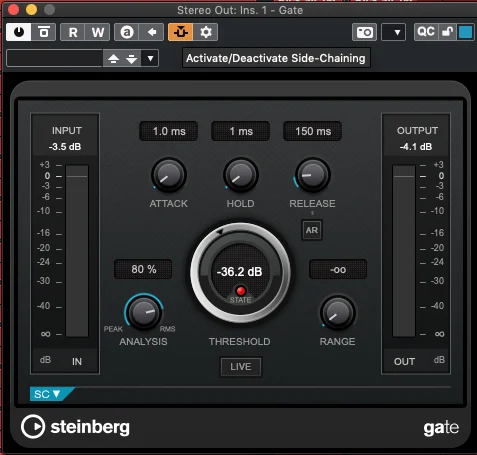
Task: Toggle the A/B settings switch icon
Action: pos(127,32)
